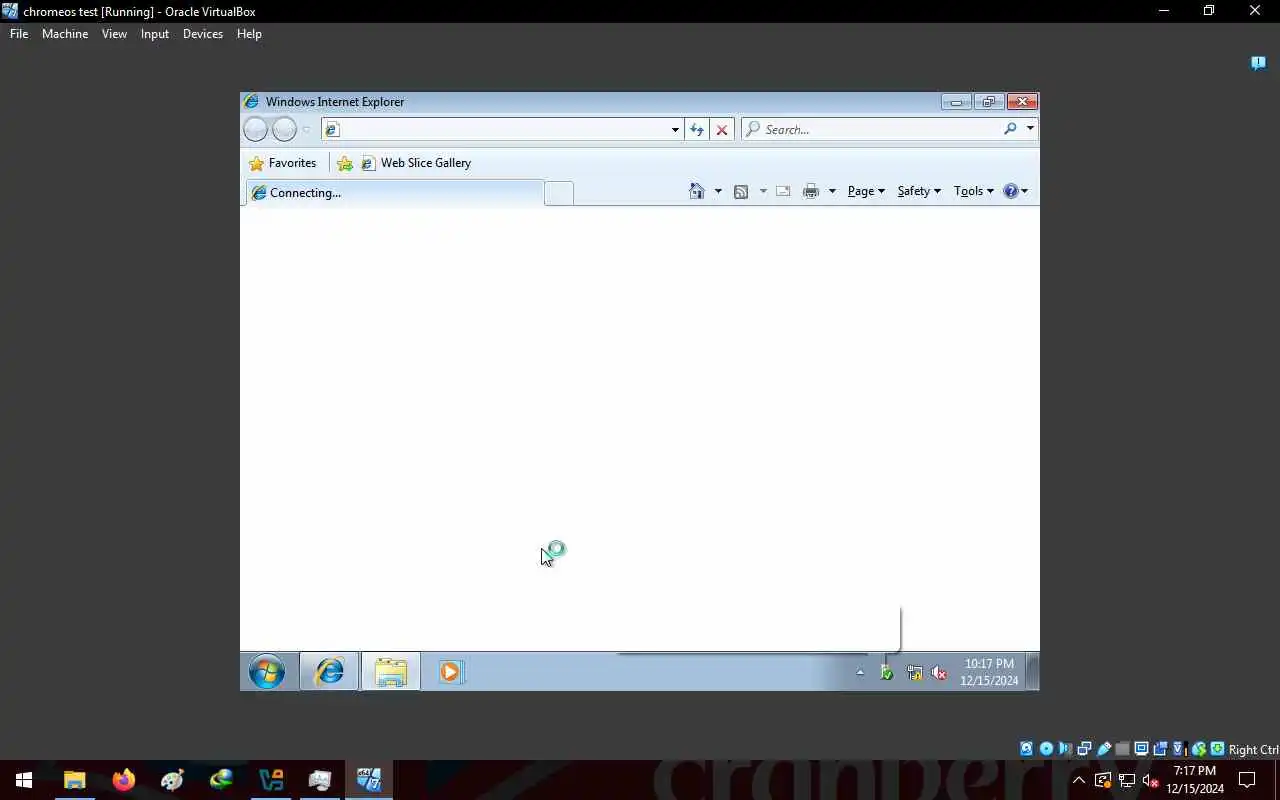Click the Help question mark icon
Viewport: 1280px width, 800px height.
(1011, 191)
